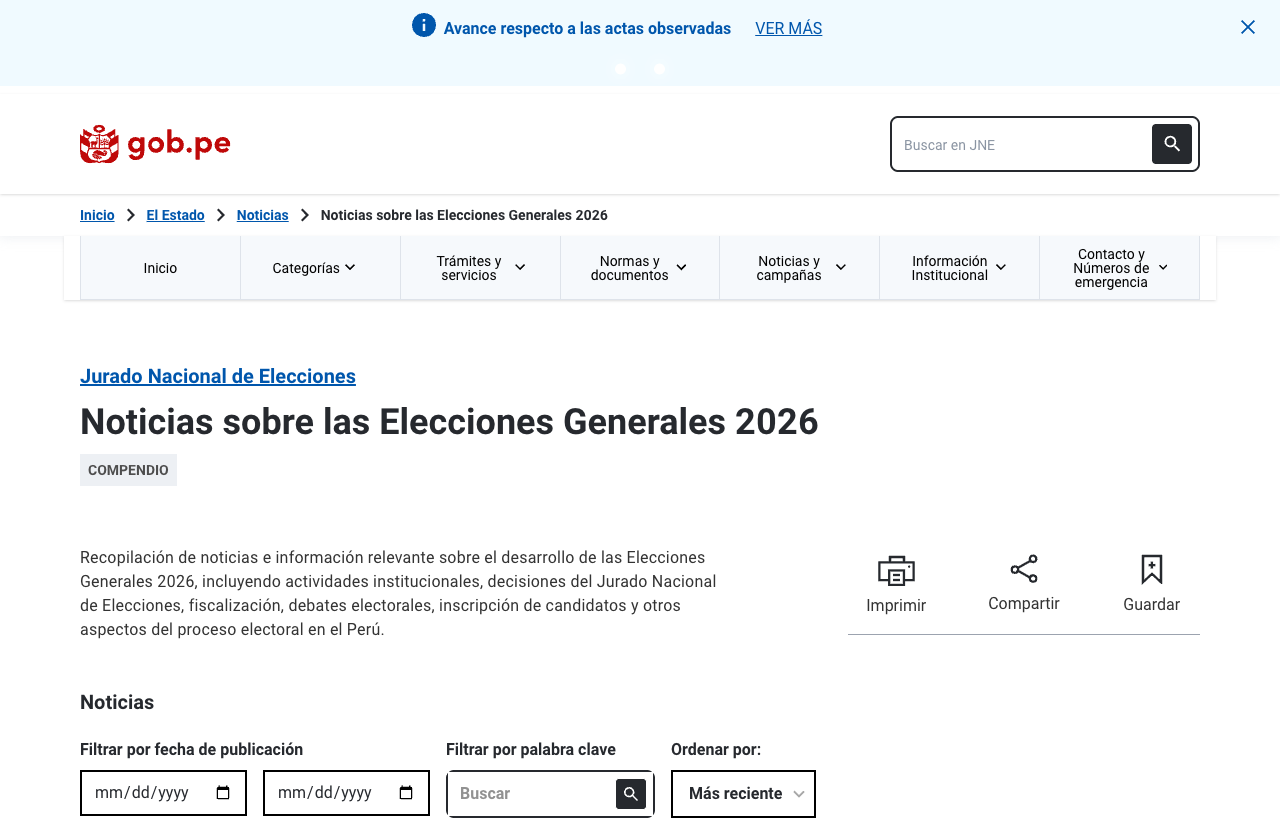Click the Imprimir printer icon
Screen dimensions: 1280x820
(x=896, y=570)
